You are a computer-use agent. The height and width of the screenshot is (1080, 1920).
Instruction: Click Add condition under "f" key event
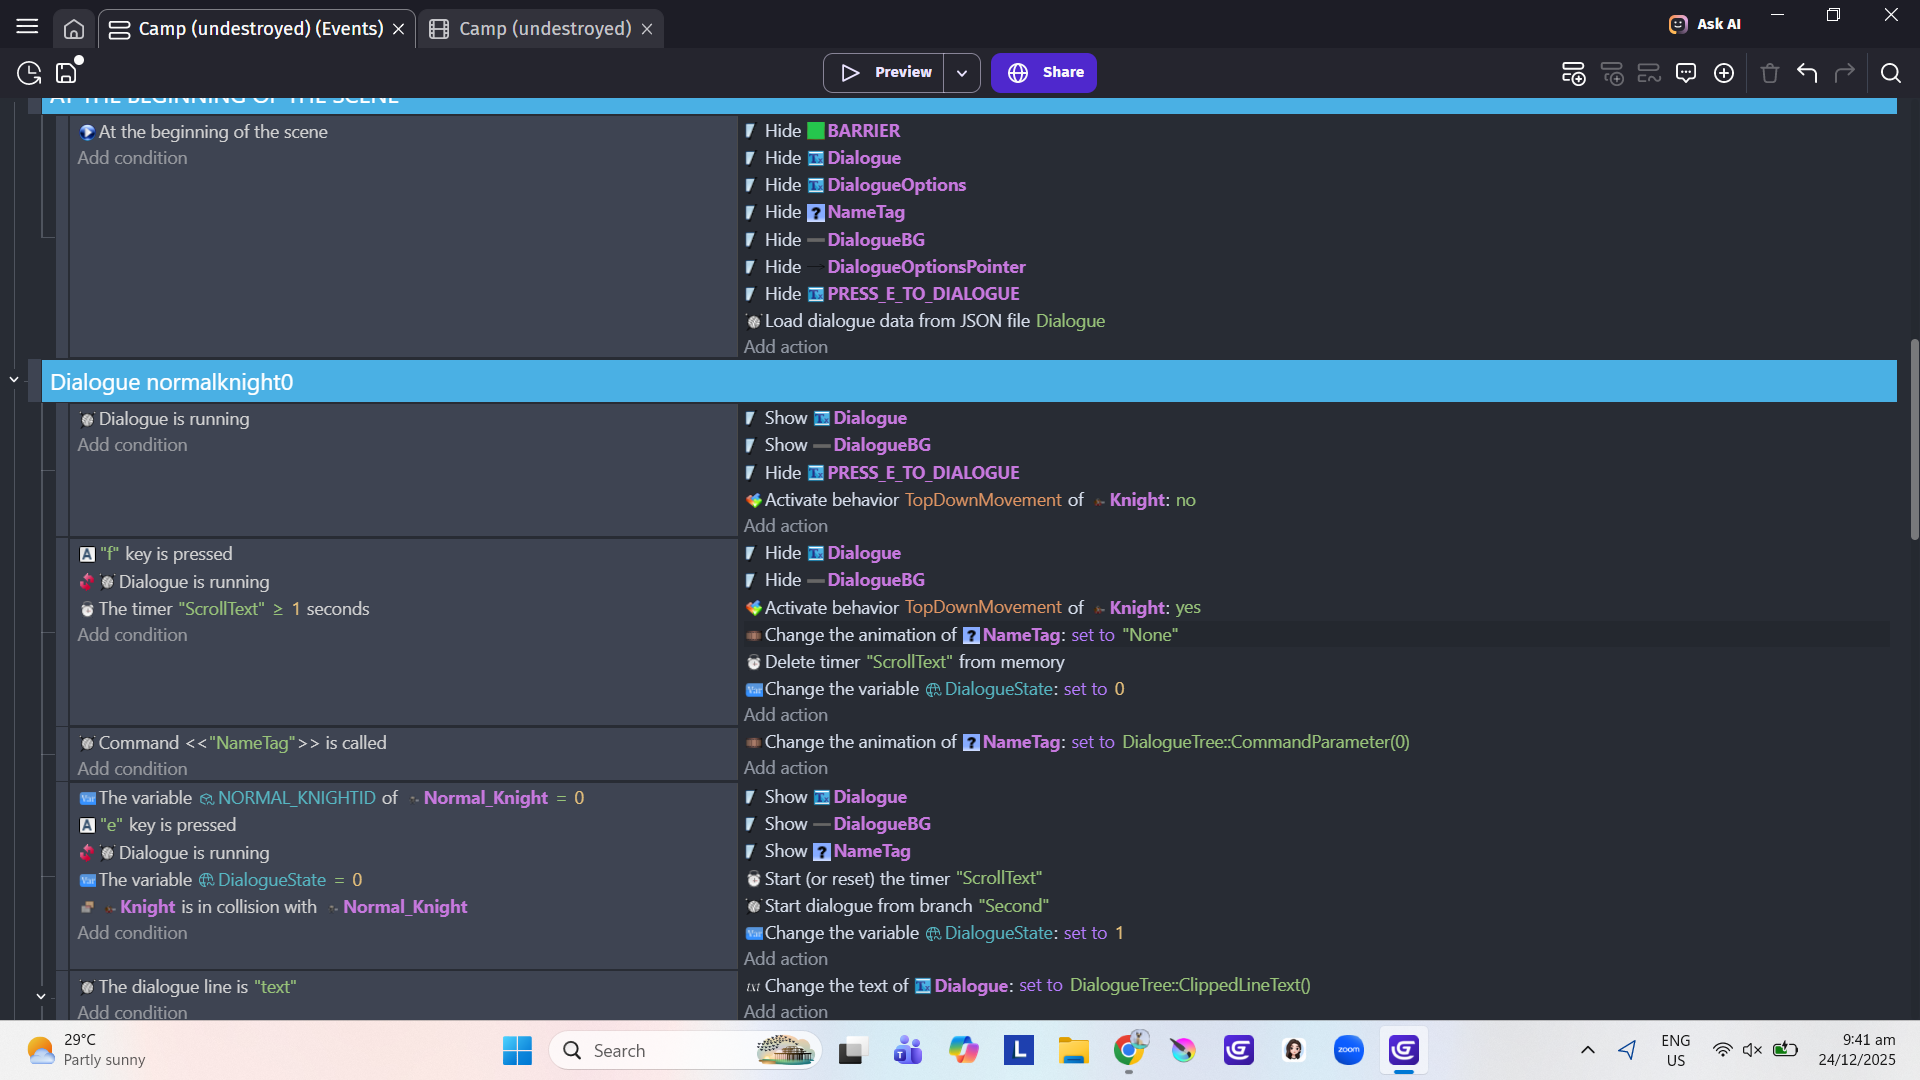[x=132, y=635]
